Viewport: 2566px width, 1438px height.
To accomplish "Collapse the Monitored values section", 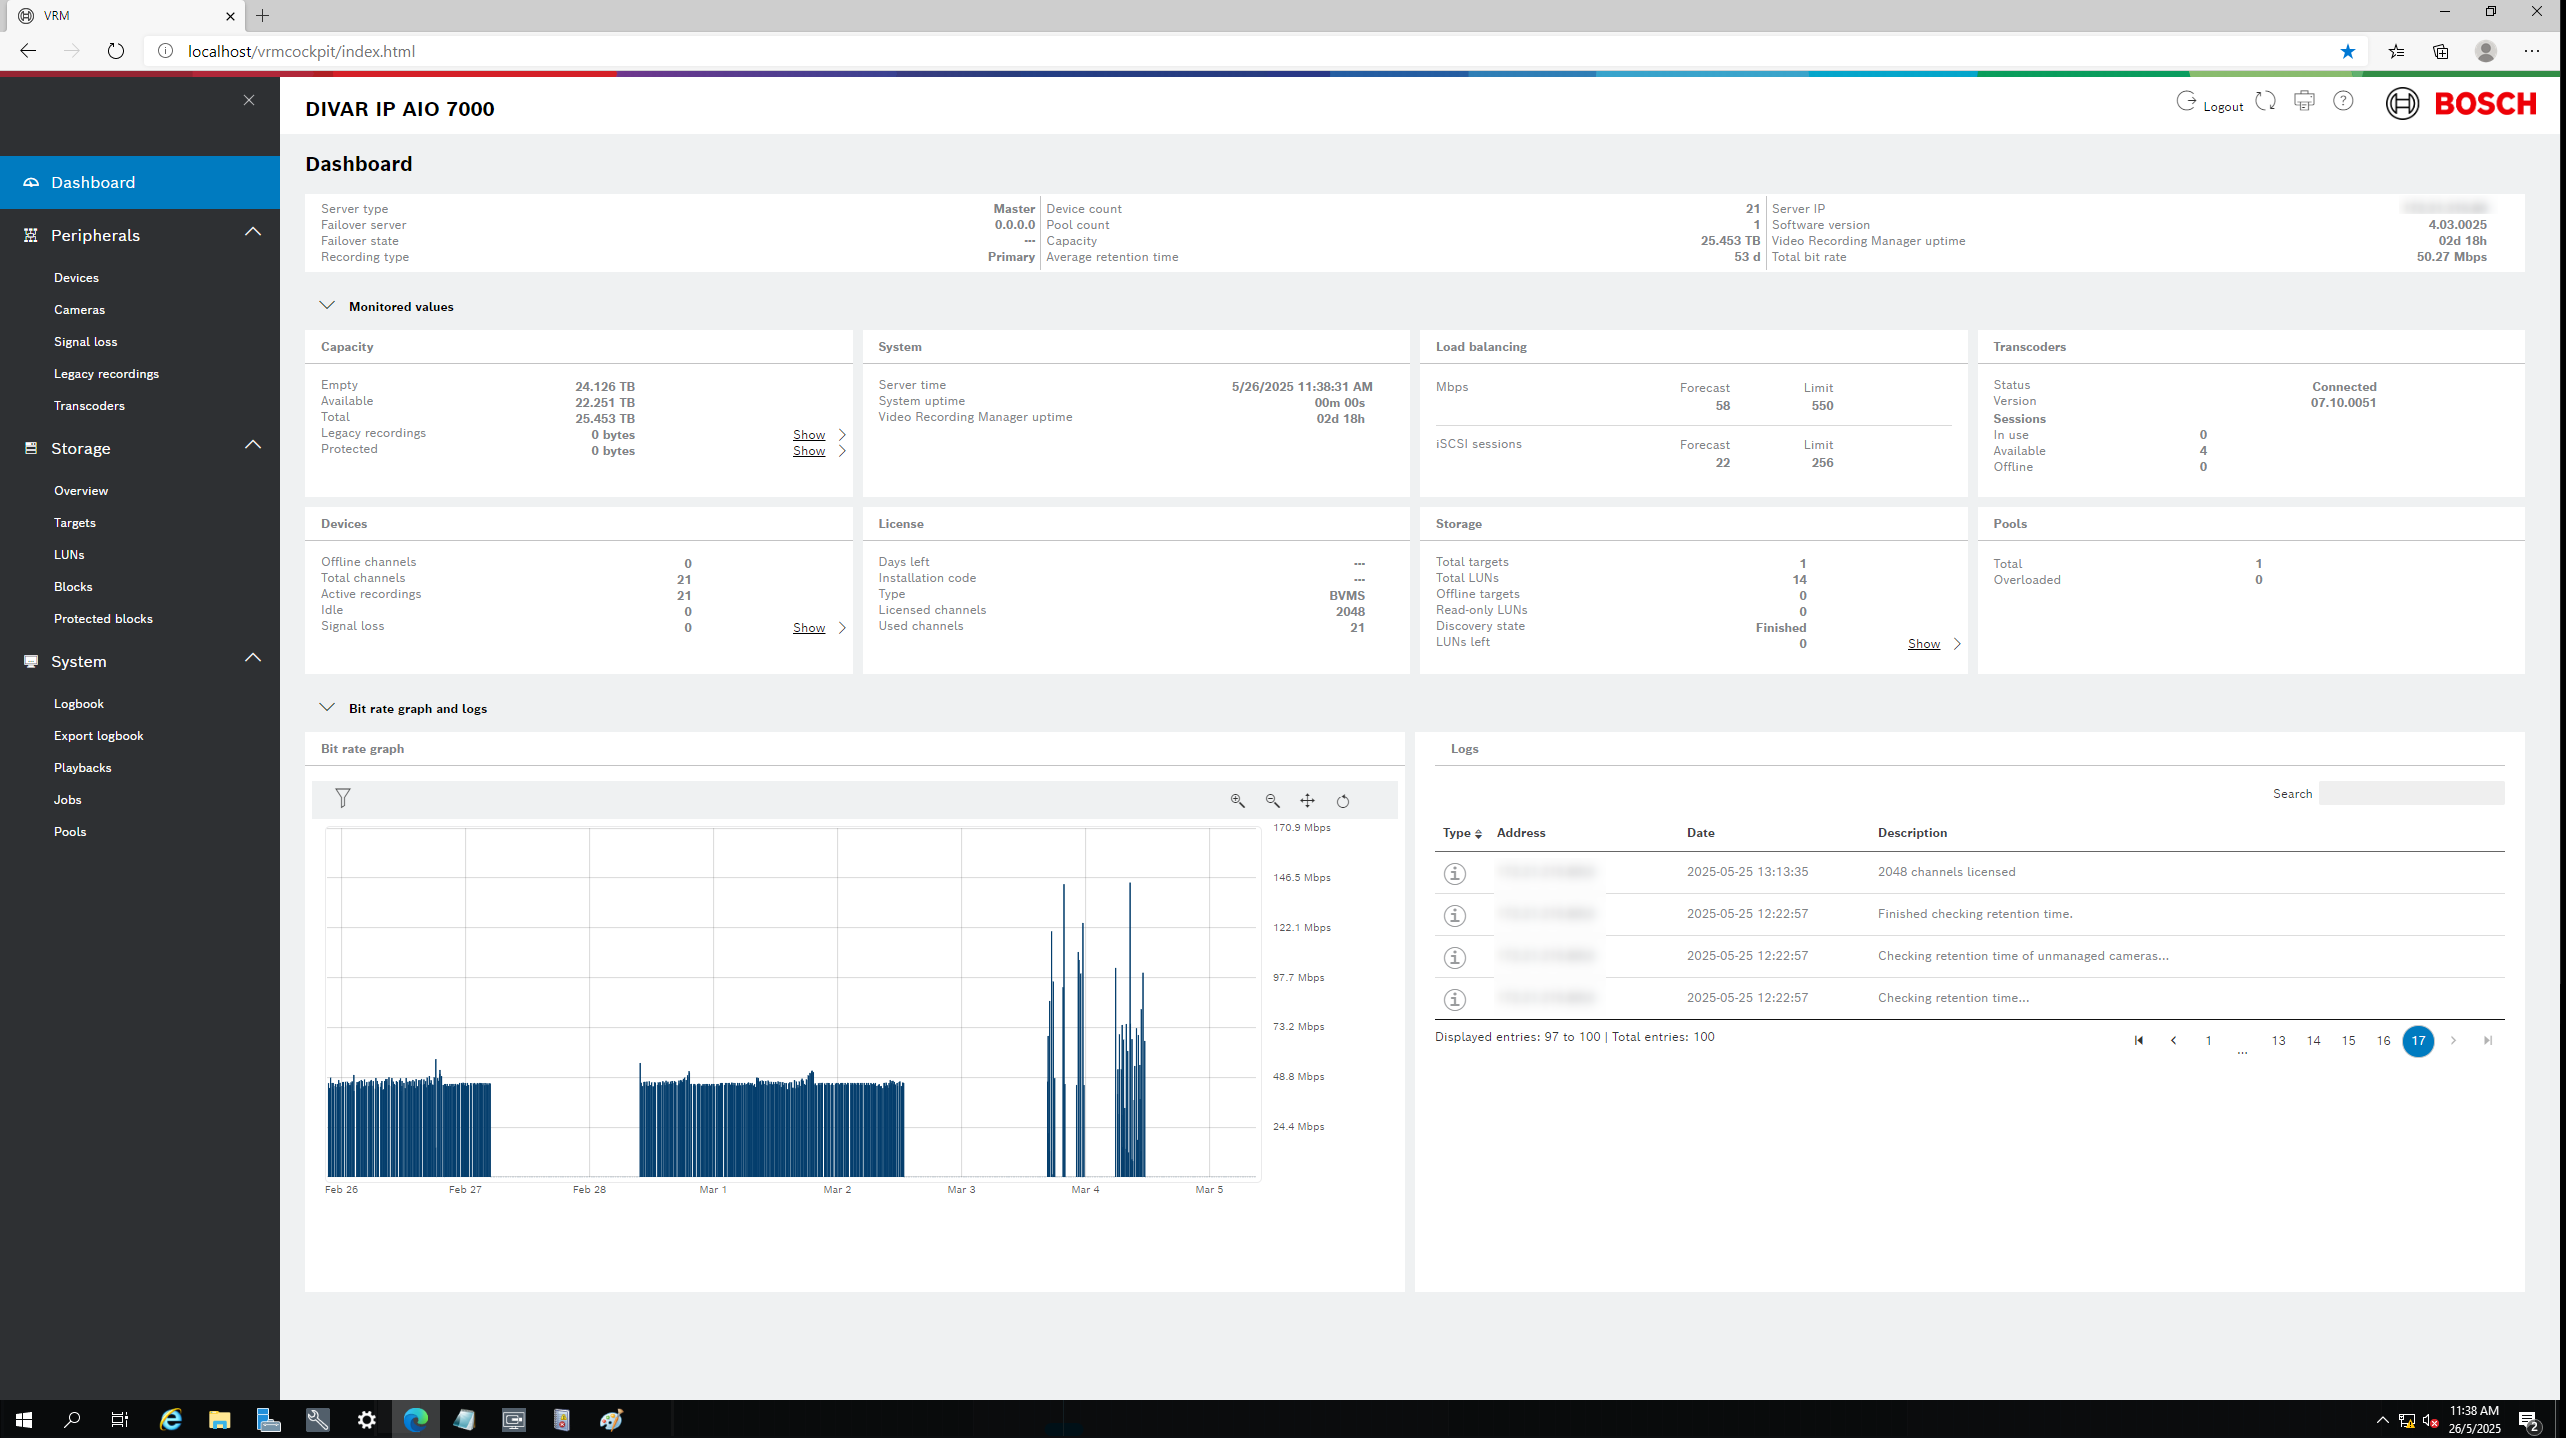I will point(327,306).
